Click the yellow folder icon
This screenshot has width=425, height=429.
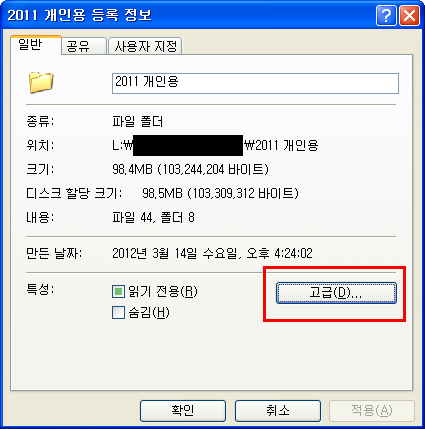click(41, 82)
